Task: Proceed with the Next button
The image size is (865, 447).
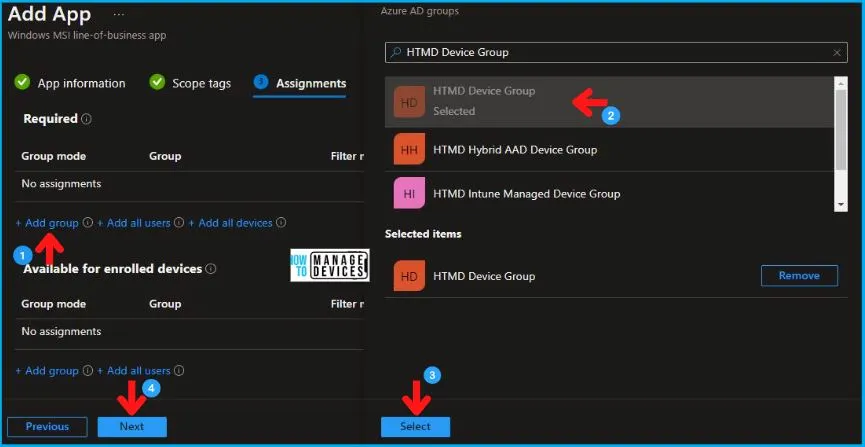Action: (x=132, y=427)
